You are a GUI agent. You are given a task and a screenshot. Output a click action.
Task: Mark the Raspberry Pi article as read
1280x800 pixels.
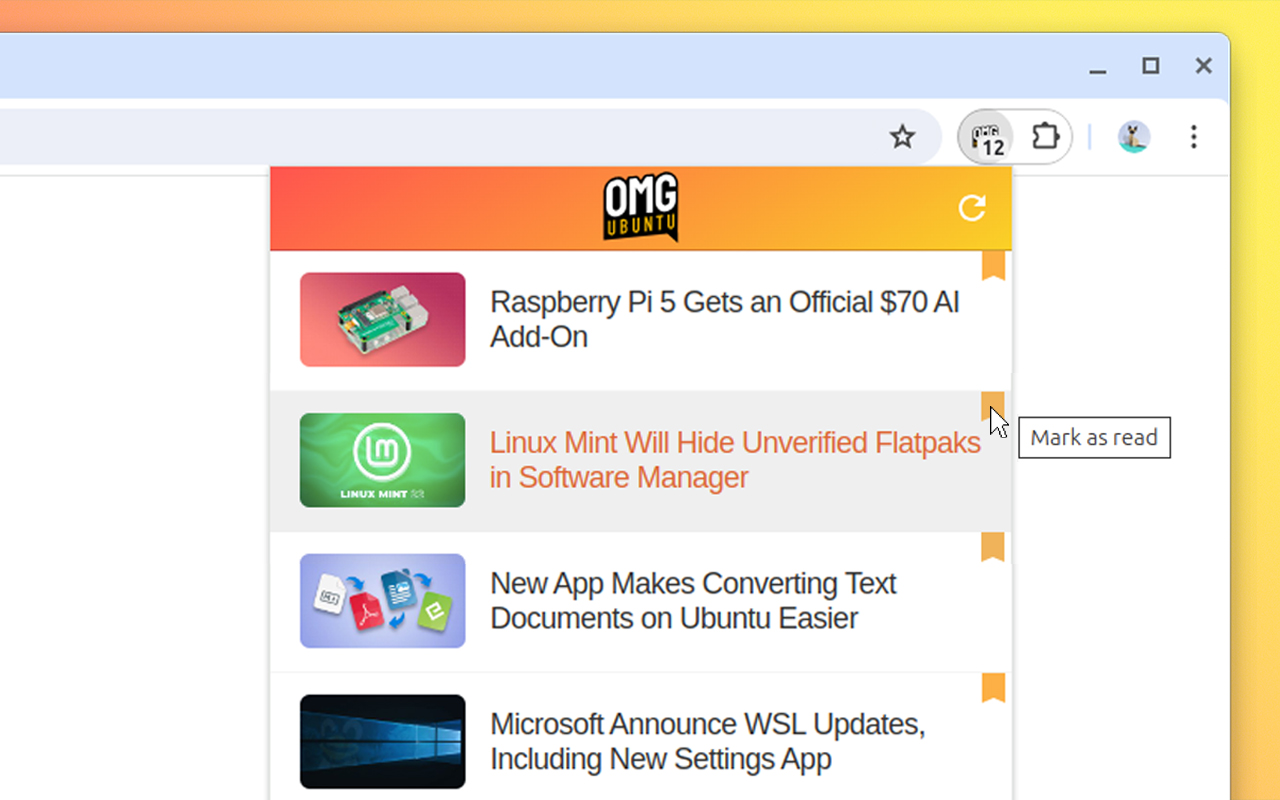point(992,264)
